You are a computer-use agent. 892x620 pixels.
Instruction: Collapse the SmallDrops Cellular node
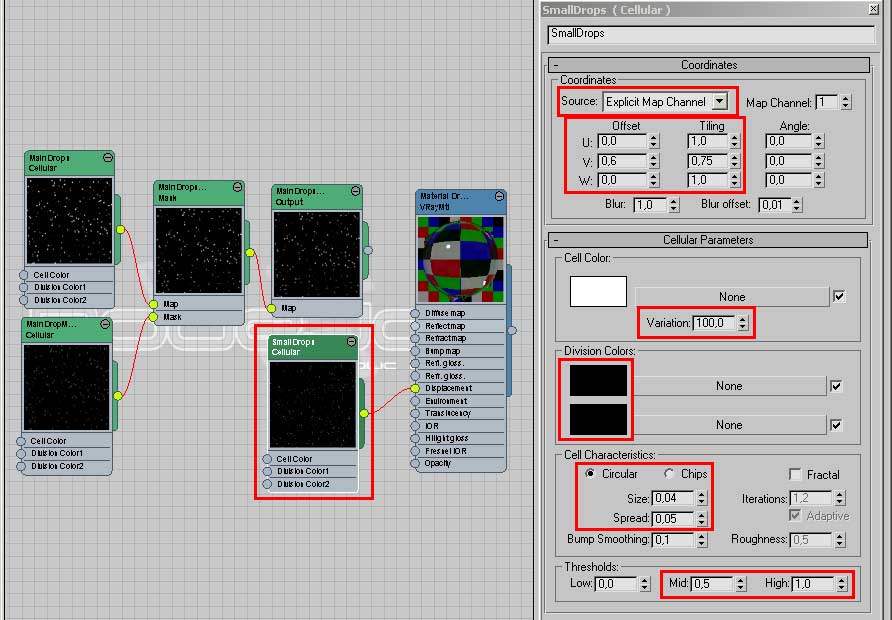(350, 342)
